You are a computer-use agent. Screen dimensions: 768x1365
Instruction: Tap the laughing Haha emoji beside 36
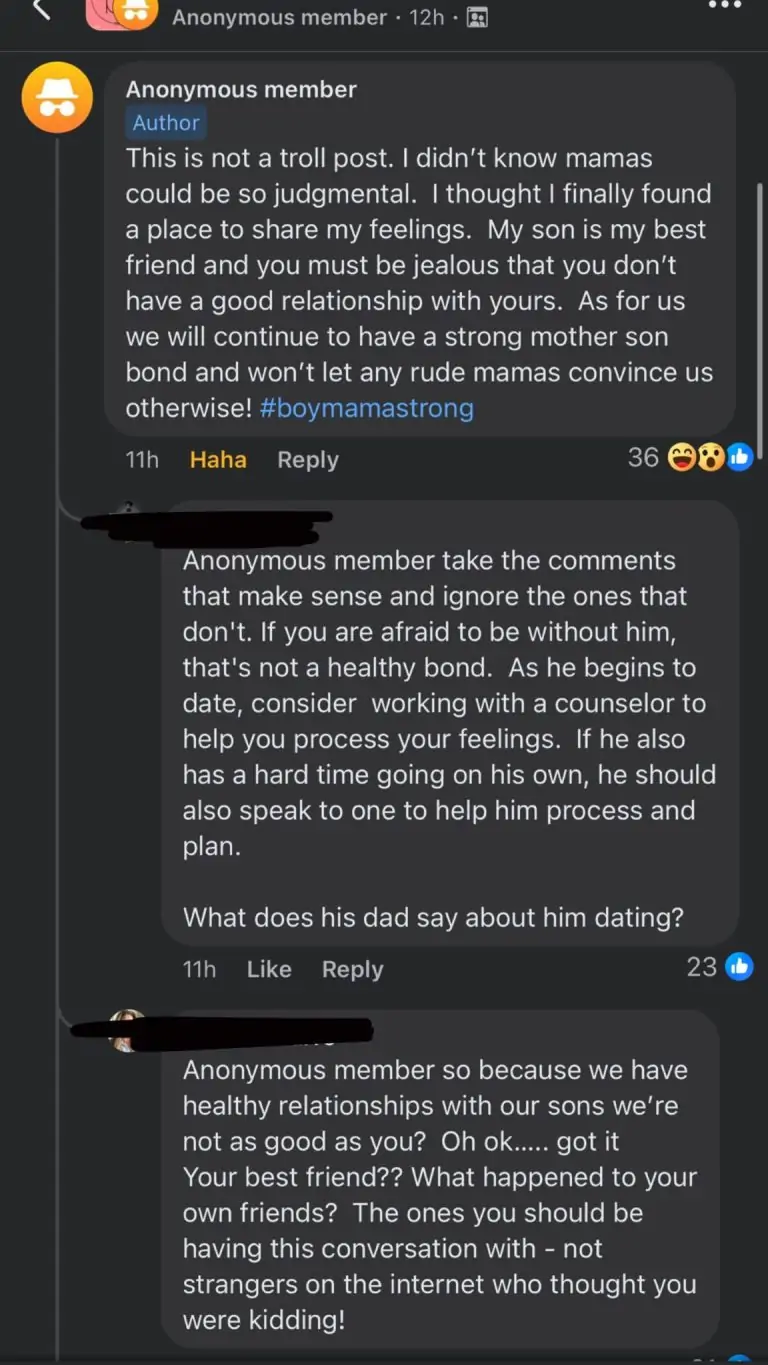682,459
